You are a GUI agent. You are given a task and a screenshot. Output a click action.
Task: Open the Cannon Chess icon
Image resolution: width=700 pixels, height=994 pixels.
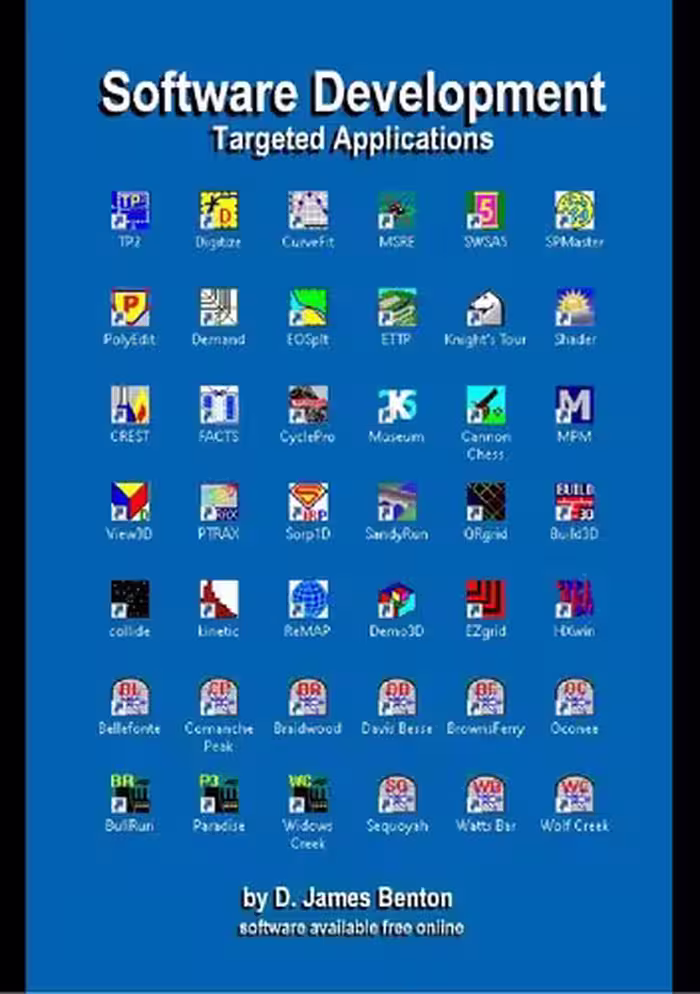(x=486, y=404)
